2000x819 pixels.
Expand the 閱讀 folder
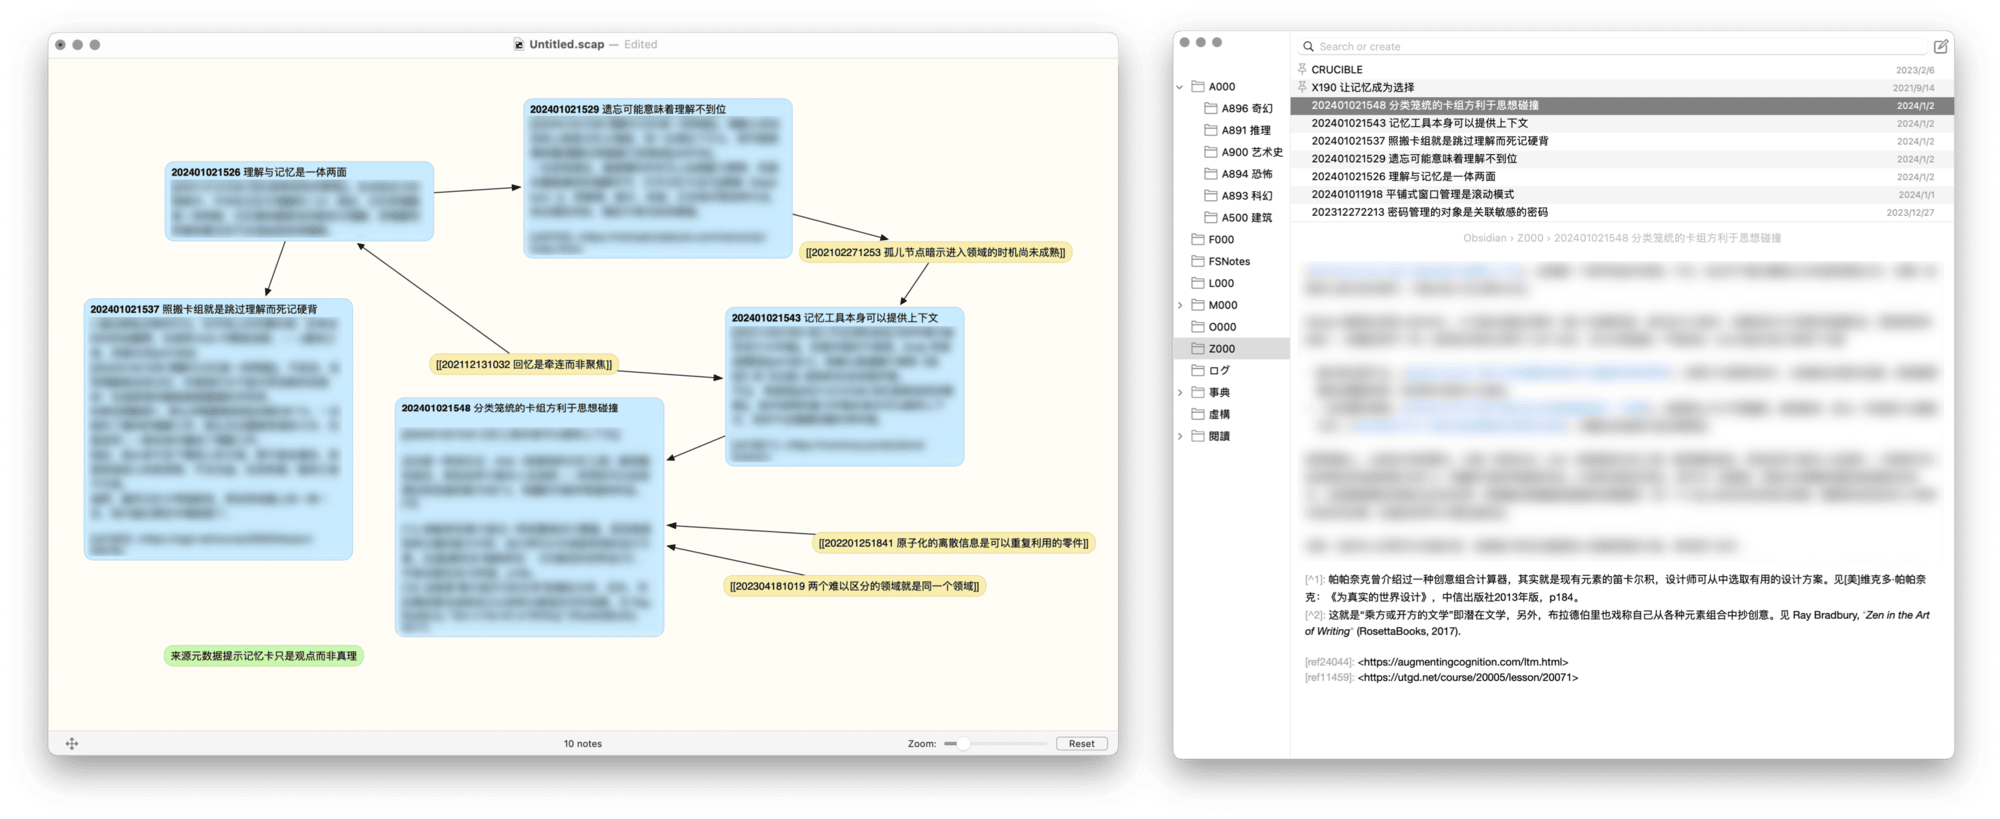pos(1180,436)
